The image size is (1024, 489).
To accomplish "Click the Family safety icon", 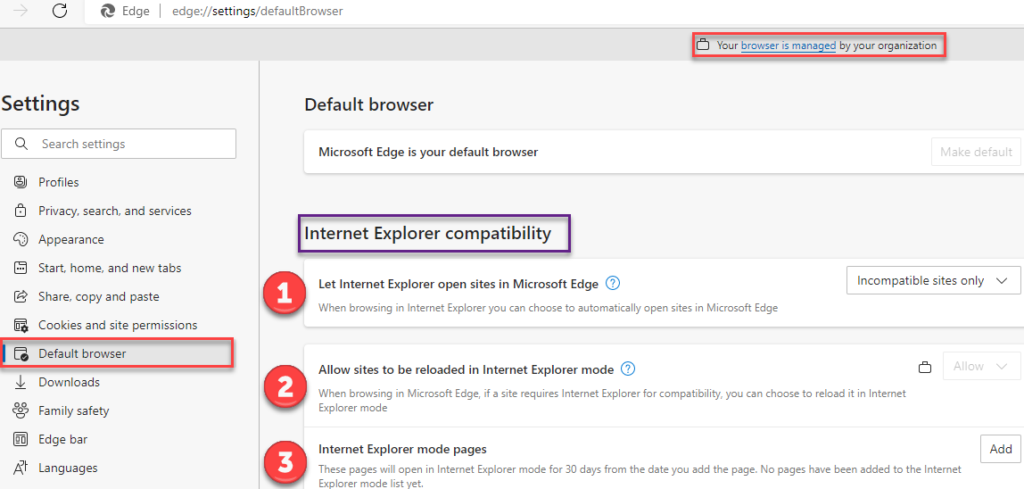I will [20, 411].
